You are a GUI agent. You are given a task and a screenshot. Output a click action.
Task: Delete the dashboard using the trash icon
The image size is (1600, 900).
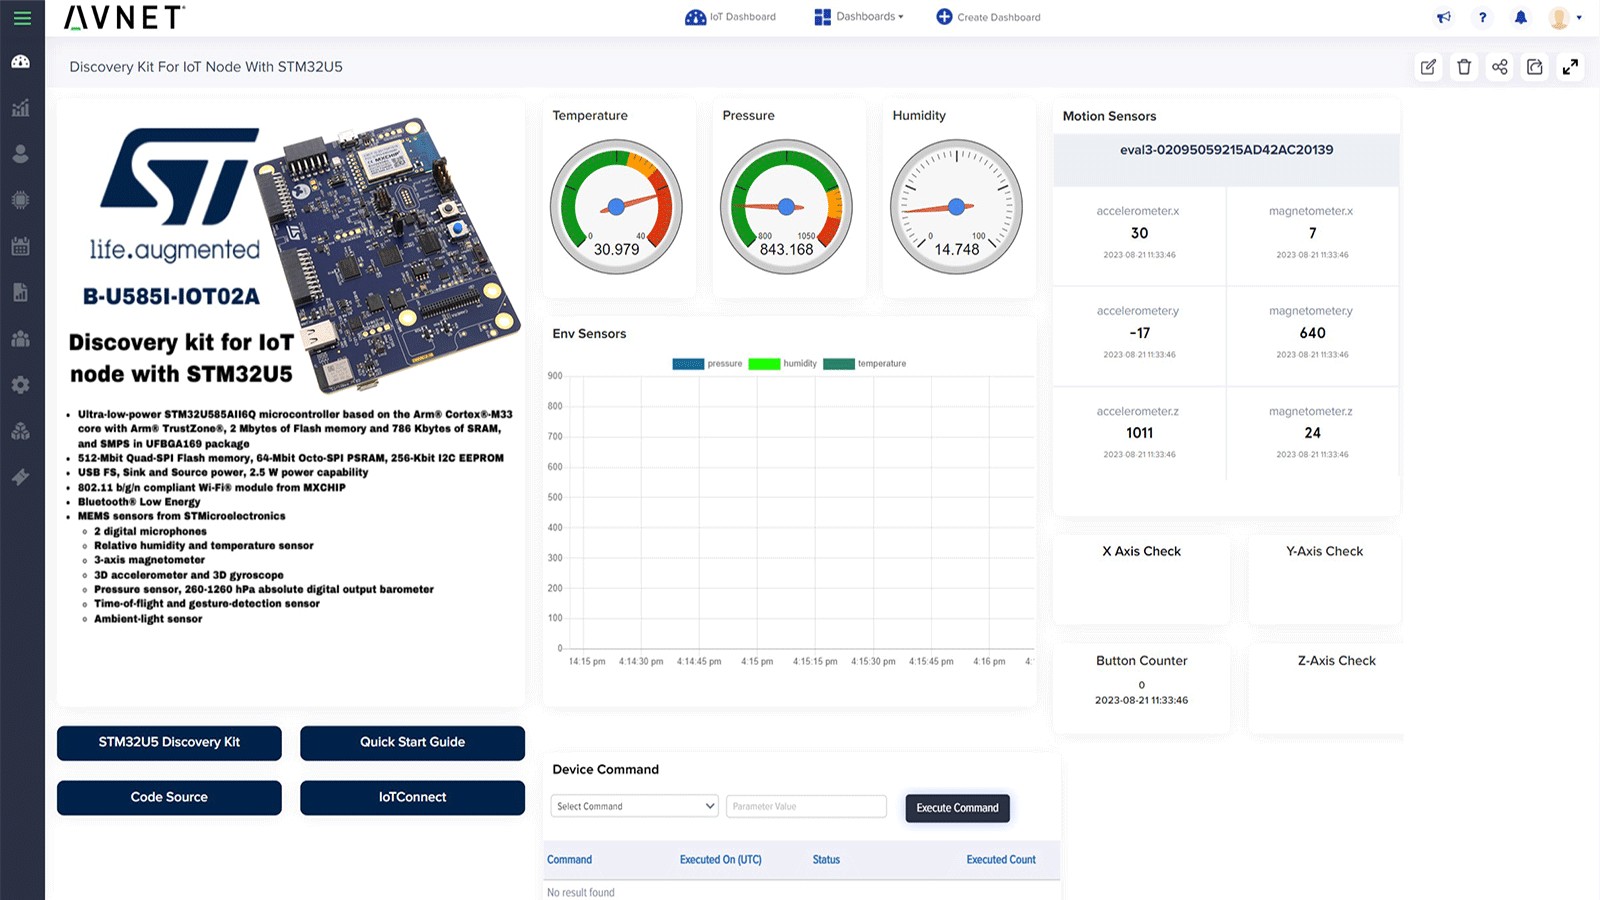pyautogui.click(x=1463, y=67)
